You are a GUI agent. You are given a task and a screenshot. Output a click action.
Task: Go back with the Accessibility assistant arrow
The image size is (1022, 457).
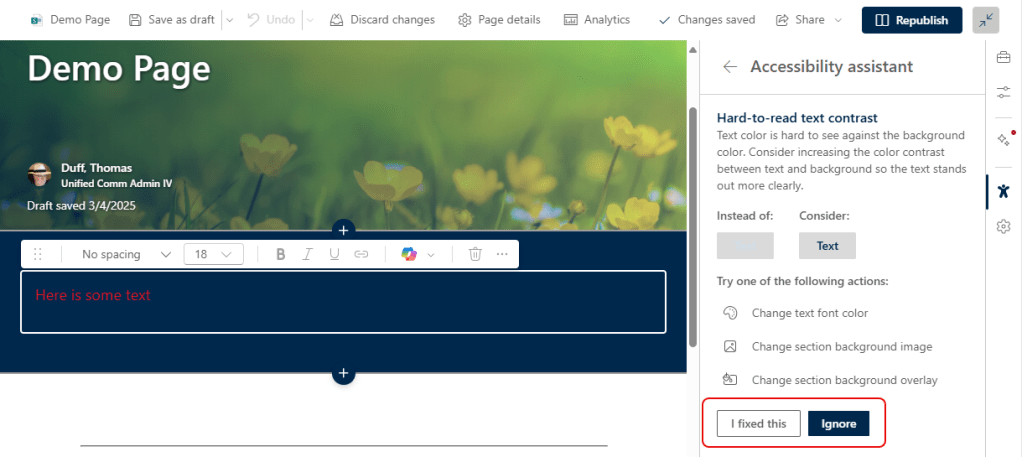[730, 67]
